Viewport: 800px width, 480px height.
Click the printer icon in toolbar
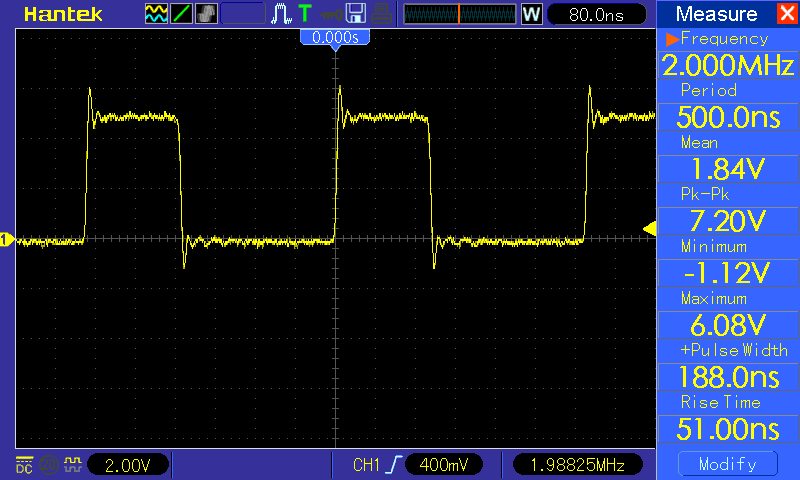(x=381, y=14)
